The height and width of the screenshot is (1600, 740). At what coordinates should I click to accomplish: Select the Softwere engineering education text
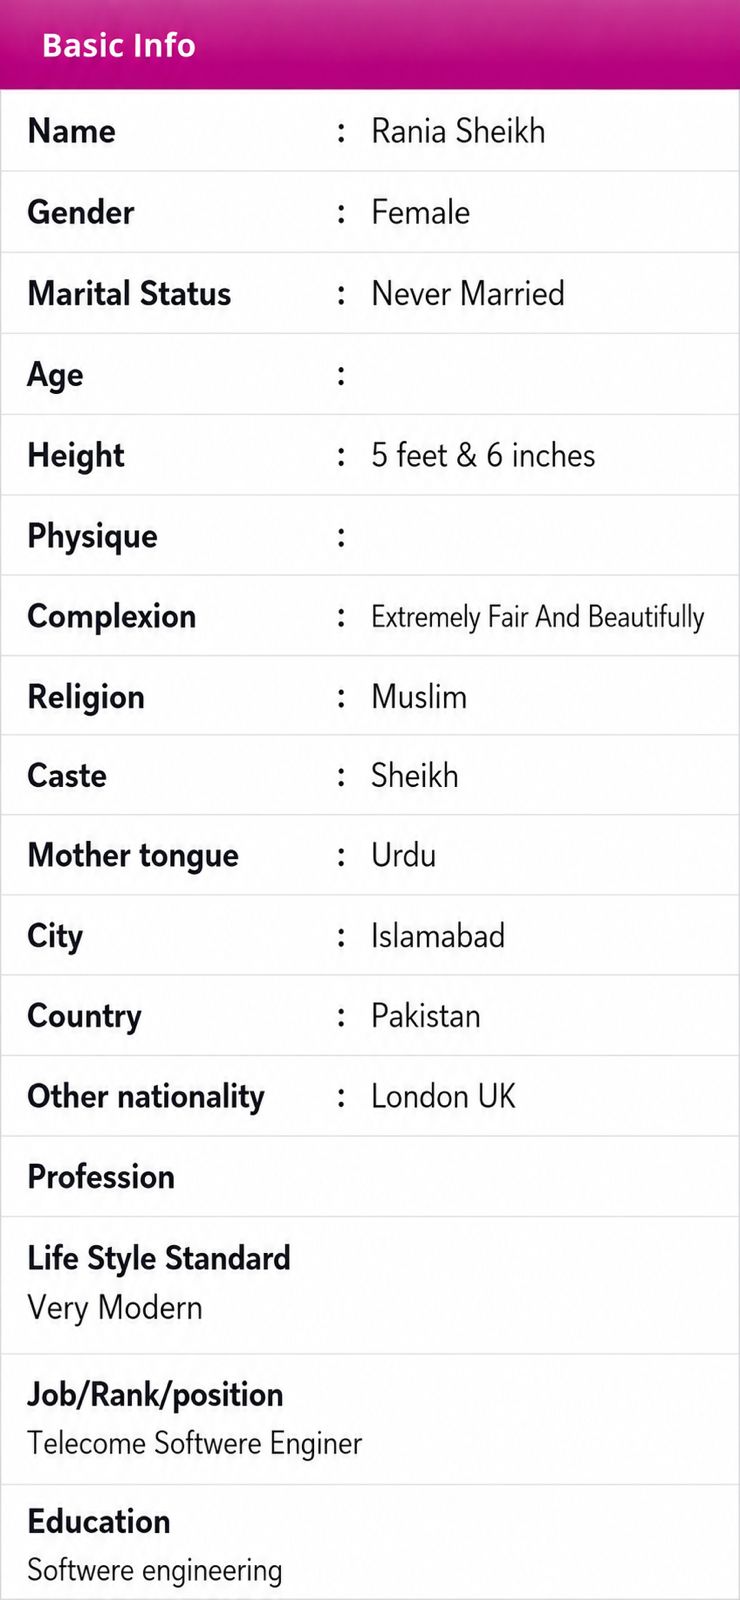pos(155,1570)
